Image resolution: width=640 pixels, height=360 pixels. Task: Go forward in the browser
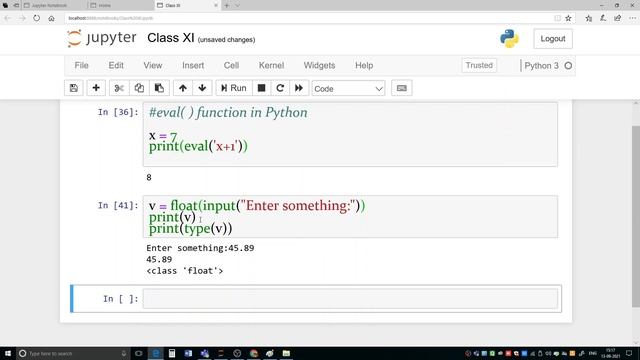coord(22,18)
